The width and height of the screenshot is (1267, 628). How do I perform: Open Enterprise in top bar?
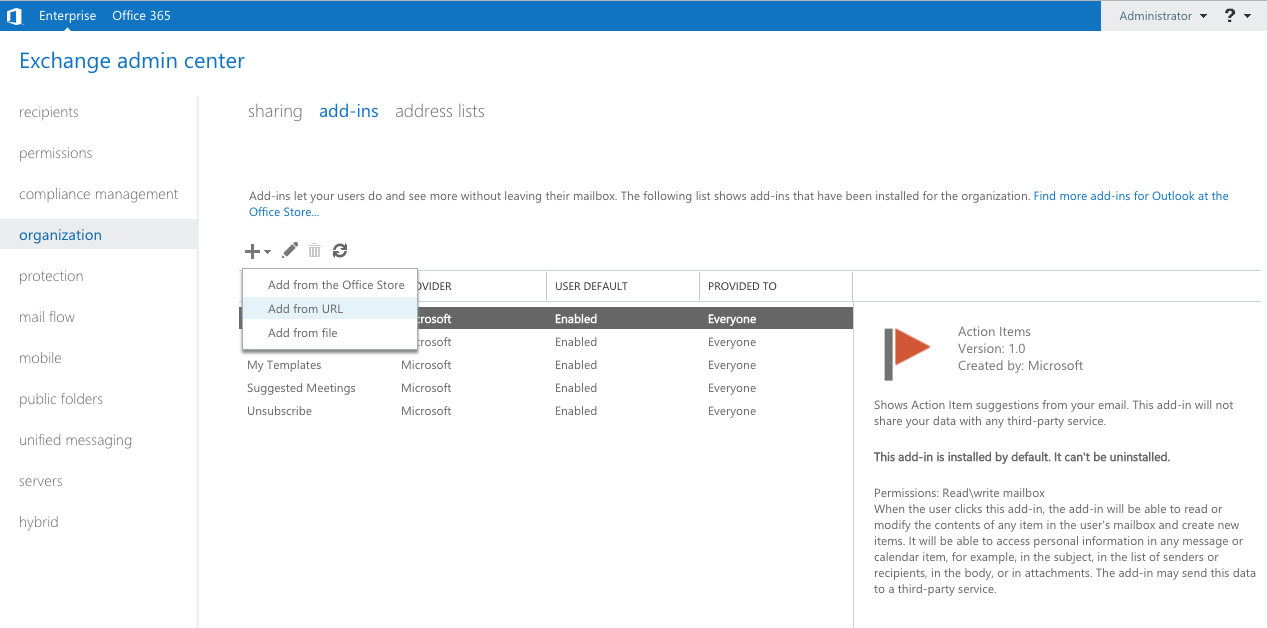(x=68, y=16)
